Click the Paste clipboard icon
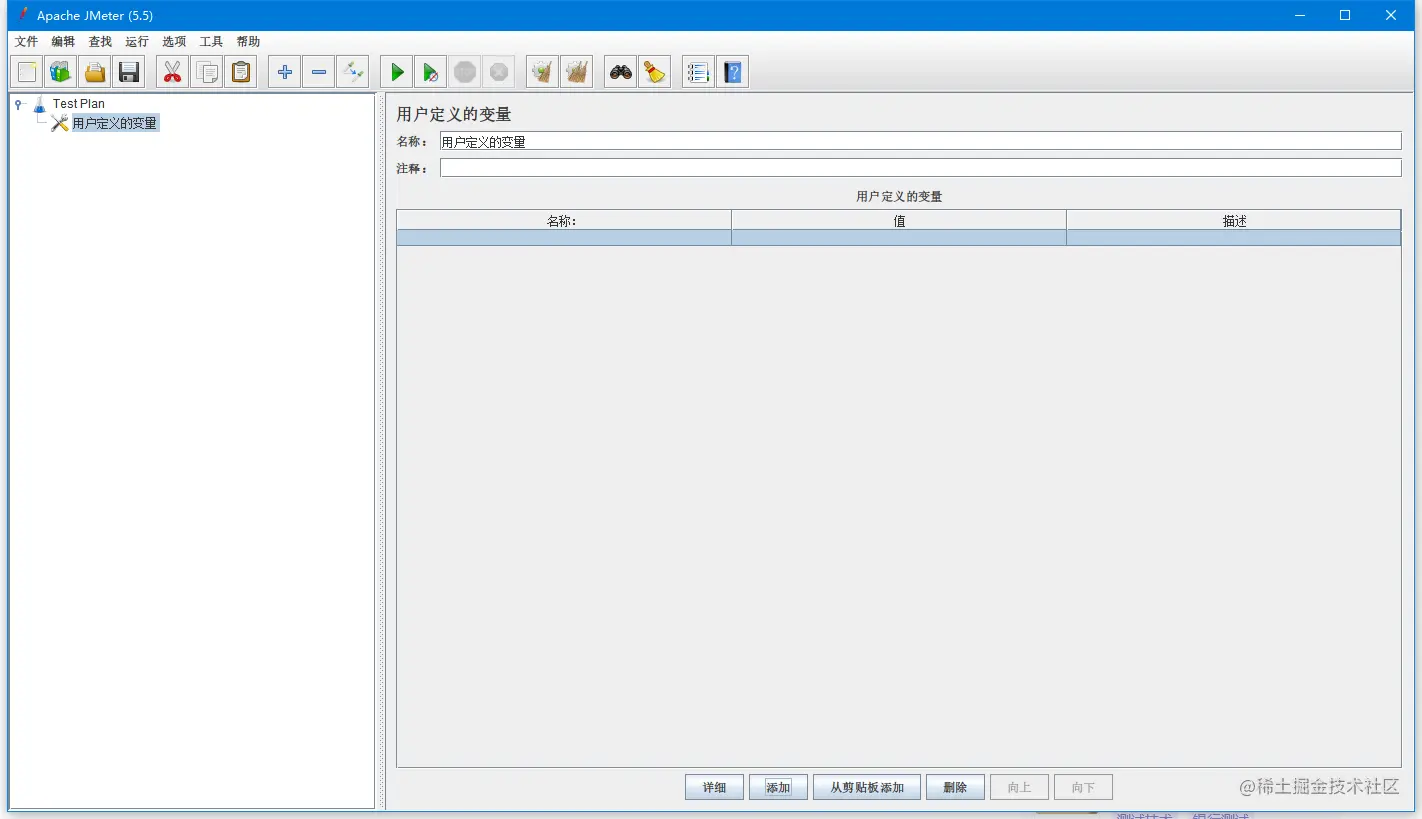This screenshot has height=819, width=1422. coord(241,72)
